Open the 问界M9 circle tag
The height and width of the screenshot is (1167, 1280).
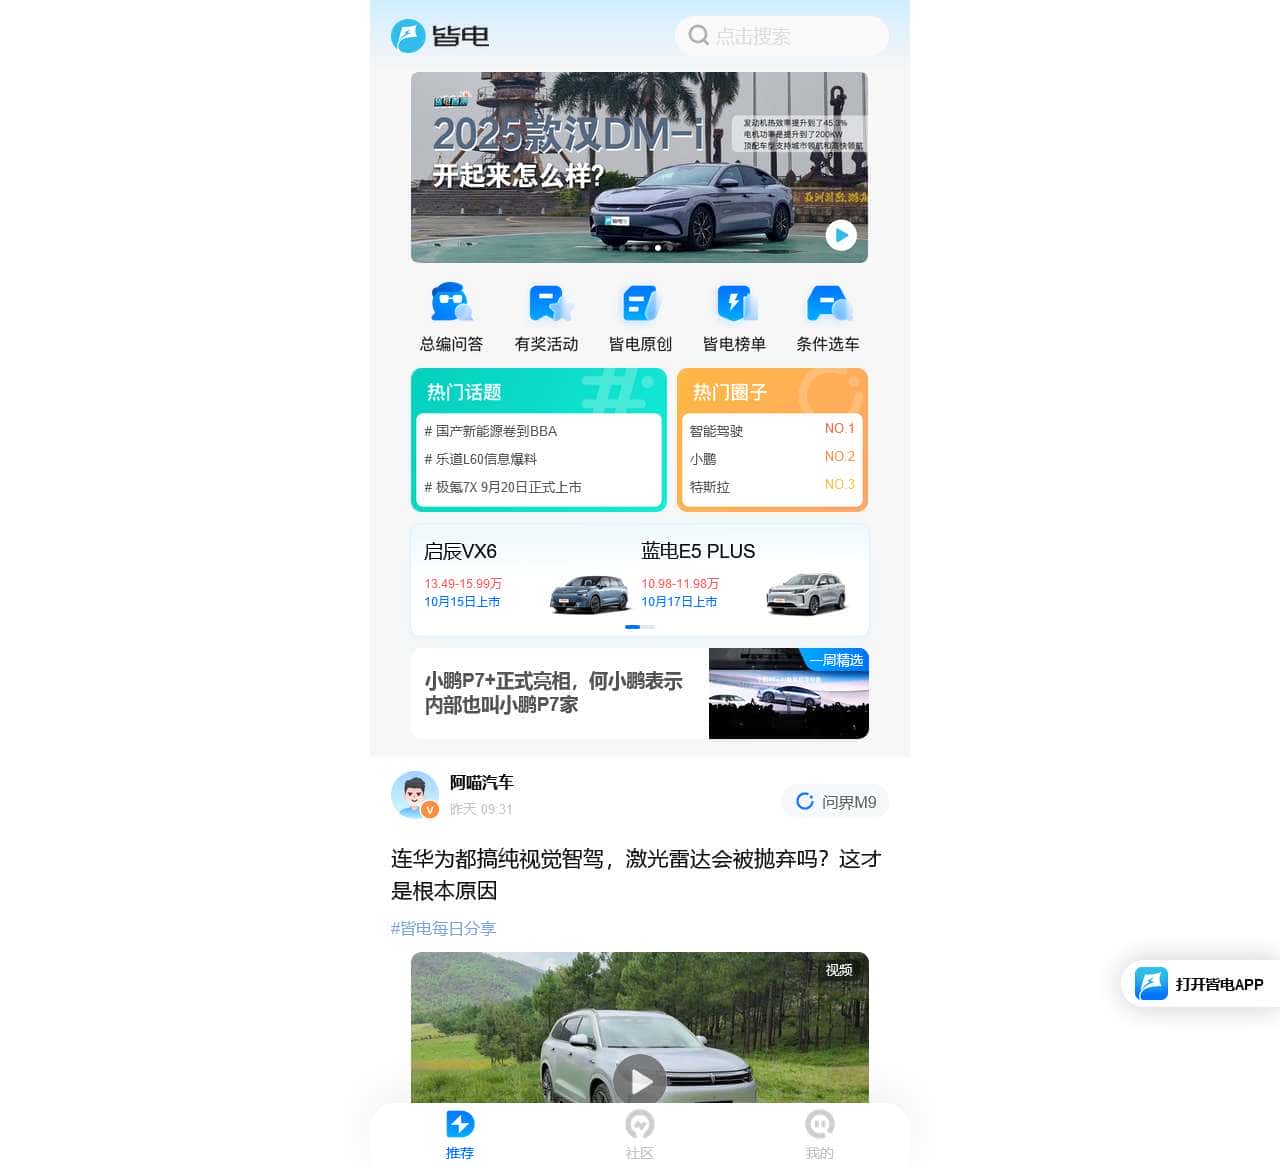835,802
